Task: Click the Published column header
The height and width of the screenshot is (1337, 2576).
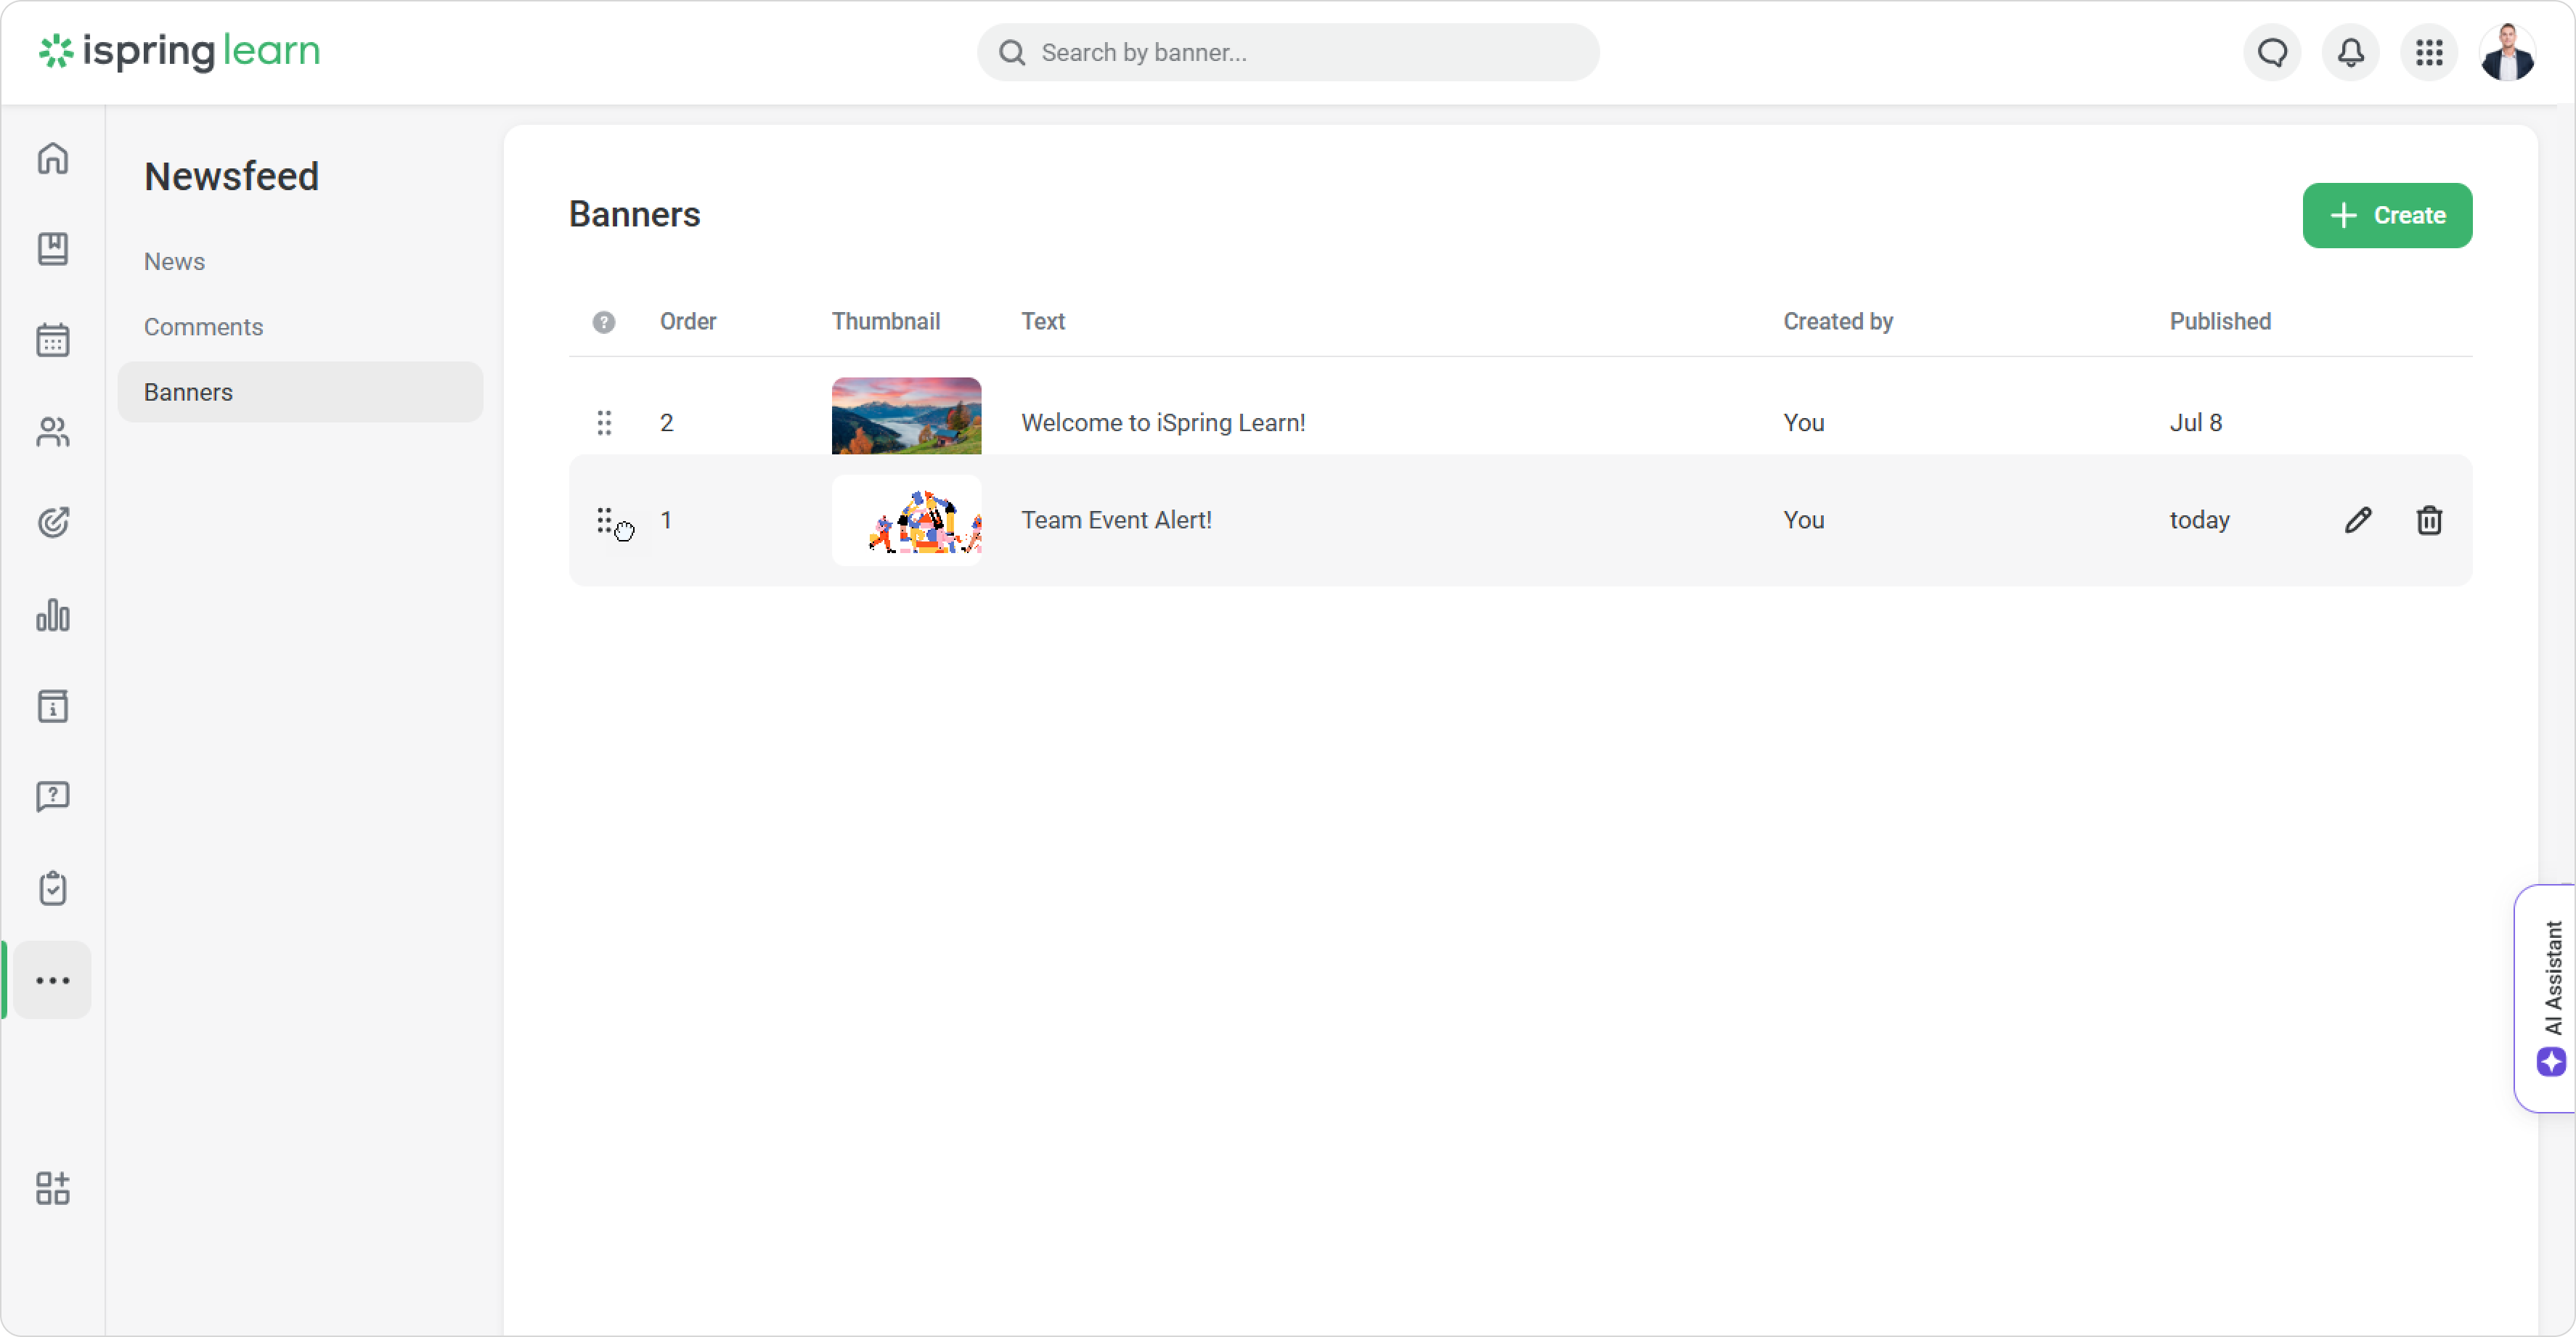Action: [x=2220, y=322]
